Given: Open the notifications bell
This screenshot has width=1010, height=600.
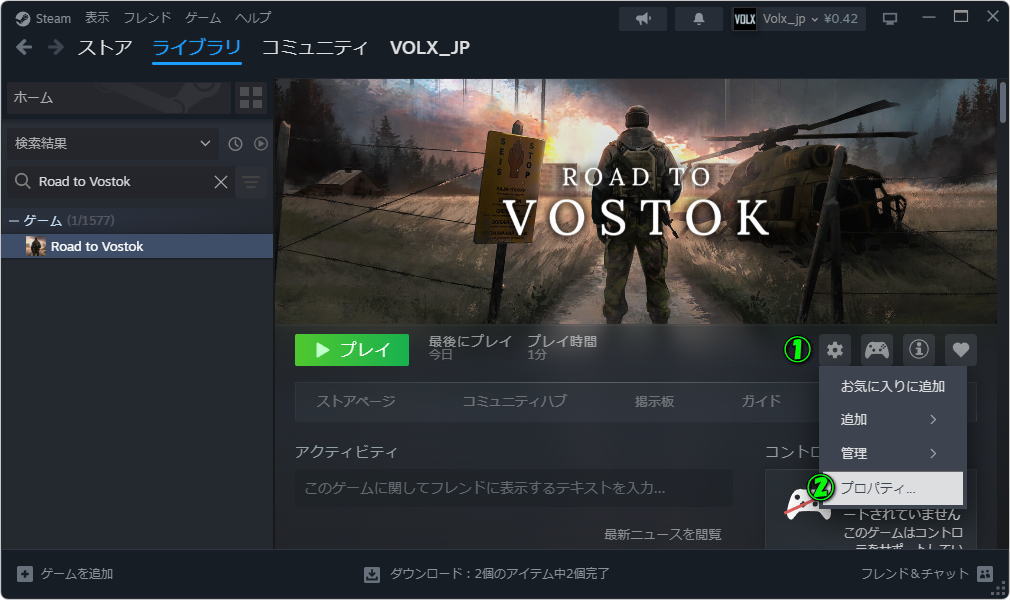Looking at the screenshot, I should pos(699,19).
